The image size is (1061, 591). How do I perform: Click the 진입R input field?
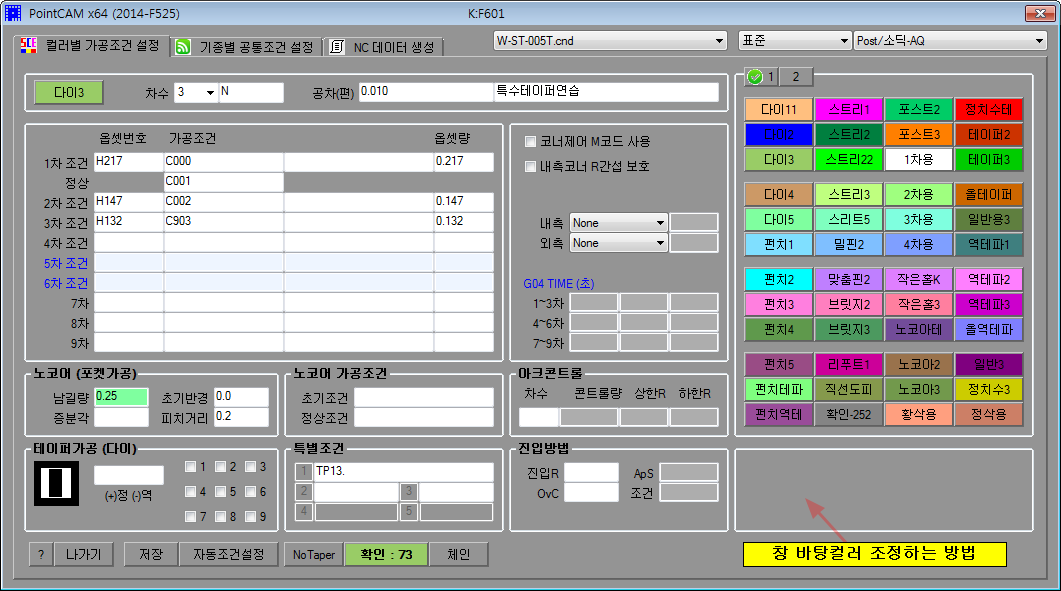pyautogui.click(x=591, y=473)
